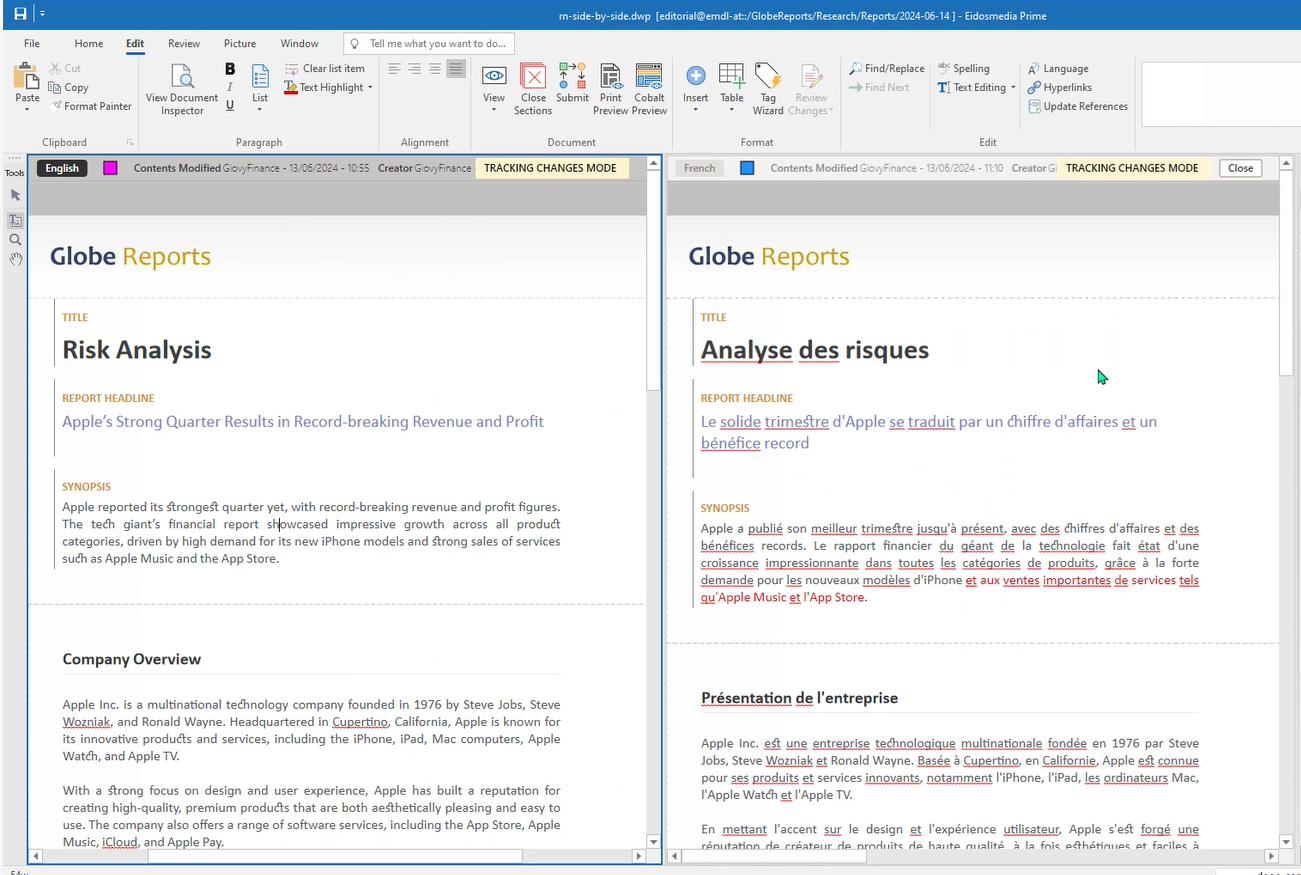Open the Clipboard group dialog launcher
This screenshot has height=875, width=1301.
tap(130, 142)
